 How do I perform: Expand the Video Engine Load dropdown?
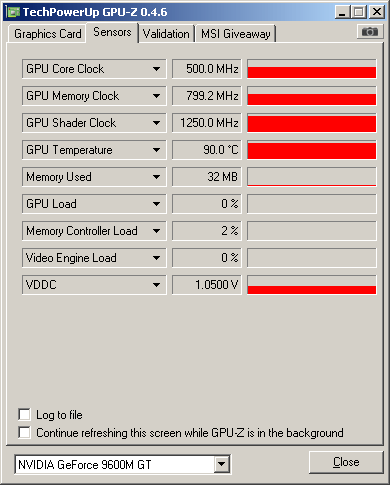156,258
